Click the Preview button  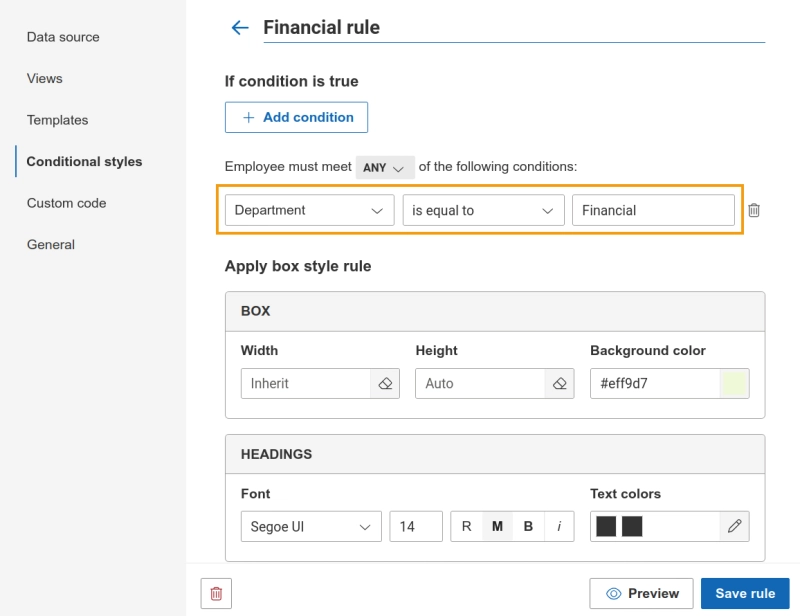(x=641, y=594)
